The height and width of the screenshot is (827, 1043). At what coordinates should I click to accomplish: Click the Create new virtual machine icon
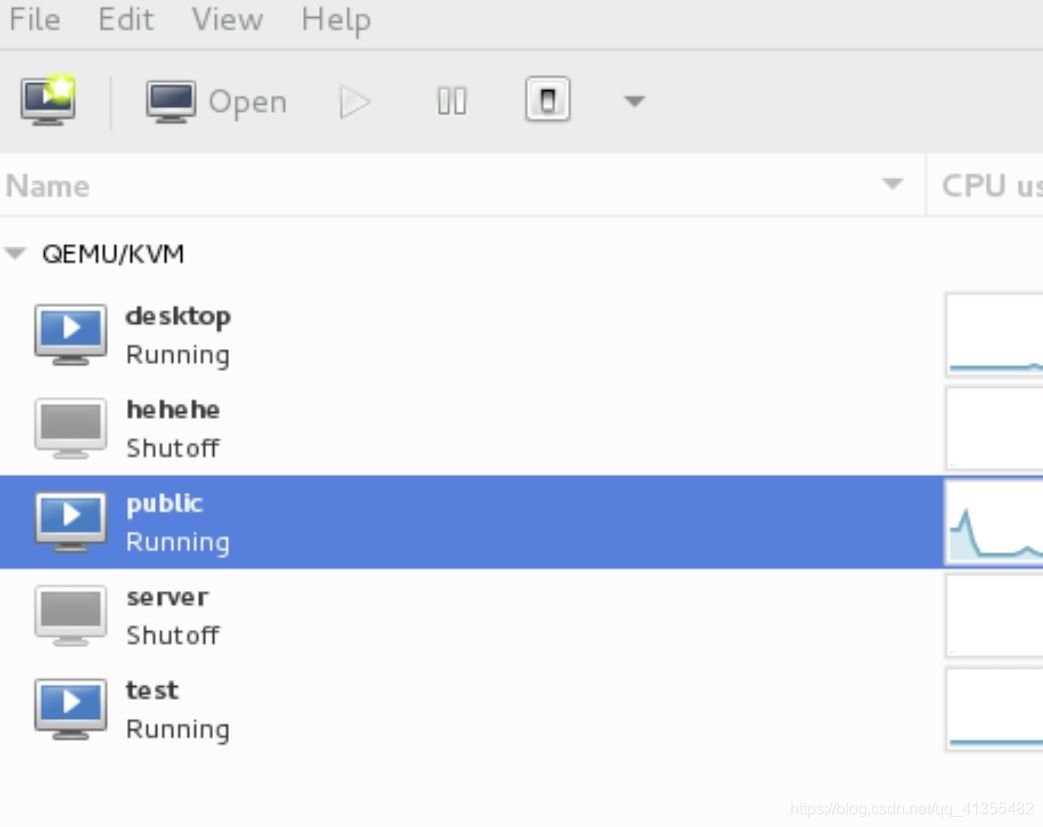click(x=48, y=100)
